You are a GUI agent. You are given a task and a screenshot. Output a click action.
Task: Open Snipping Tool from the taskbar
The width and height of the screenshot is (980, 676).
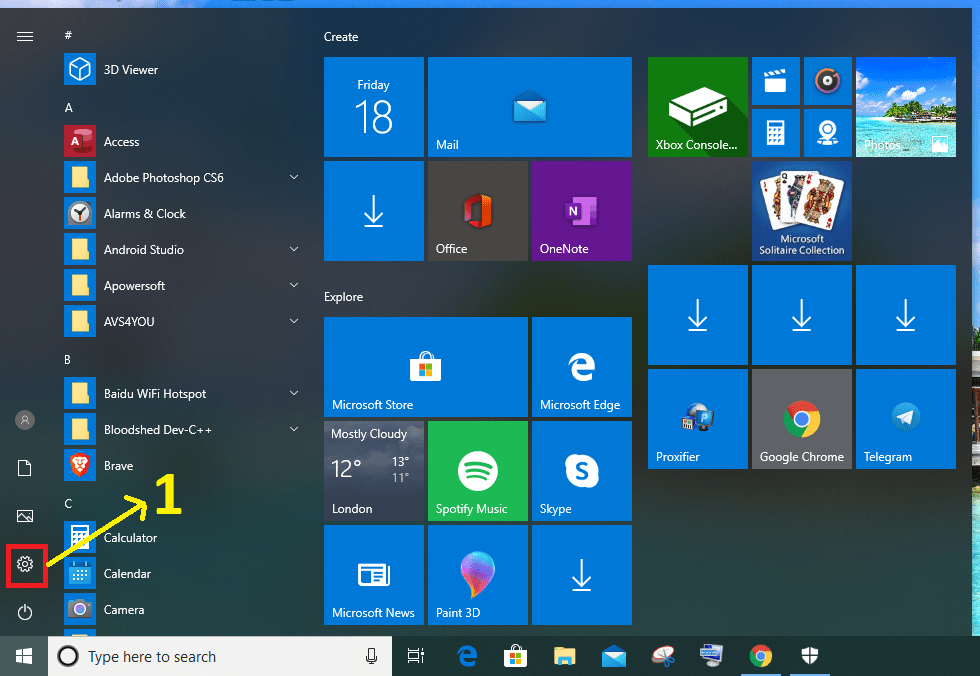pos(663,656)
